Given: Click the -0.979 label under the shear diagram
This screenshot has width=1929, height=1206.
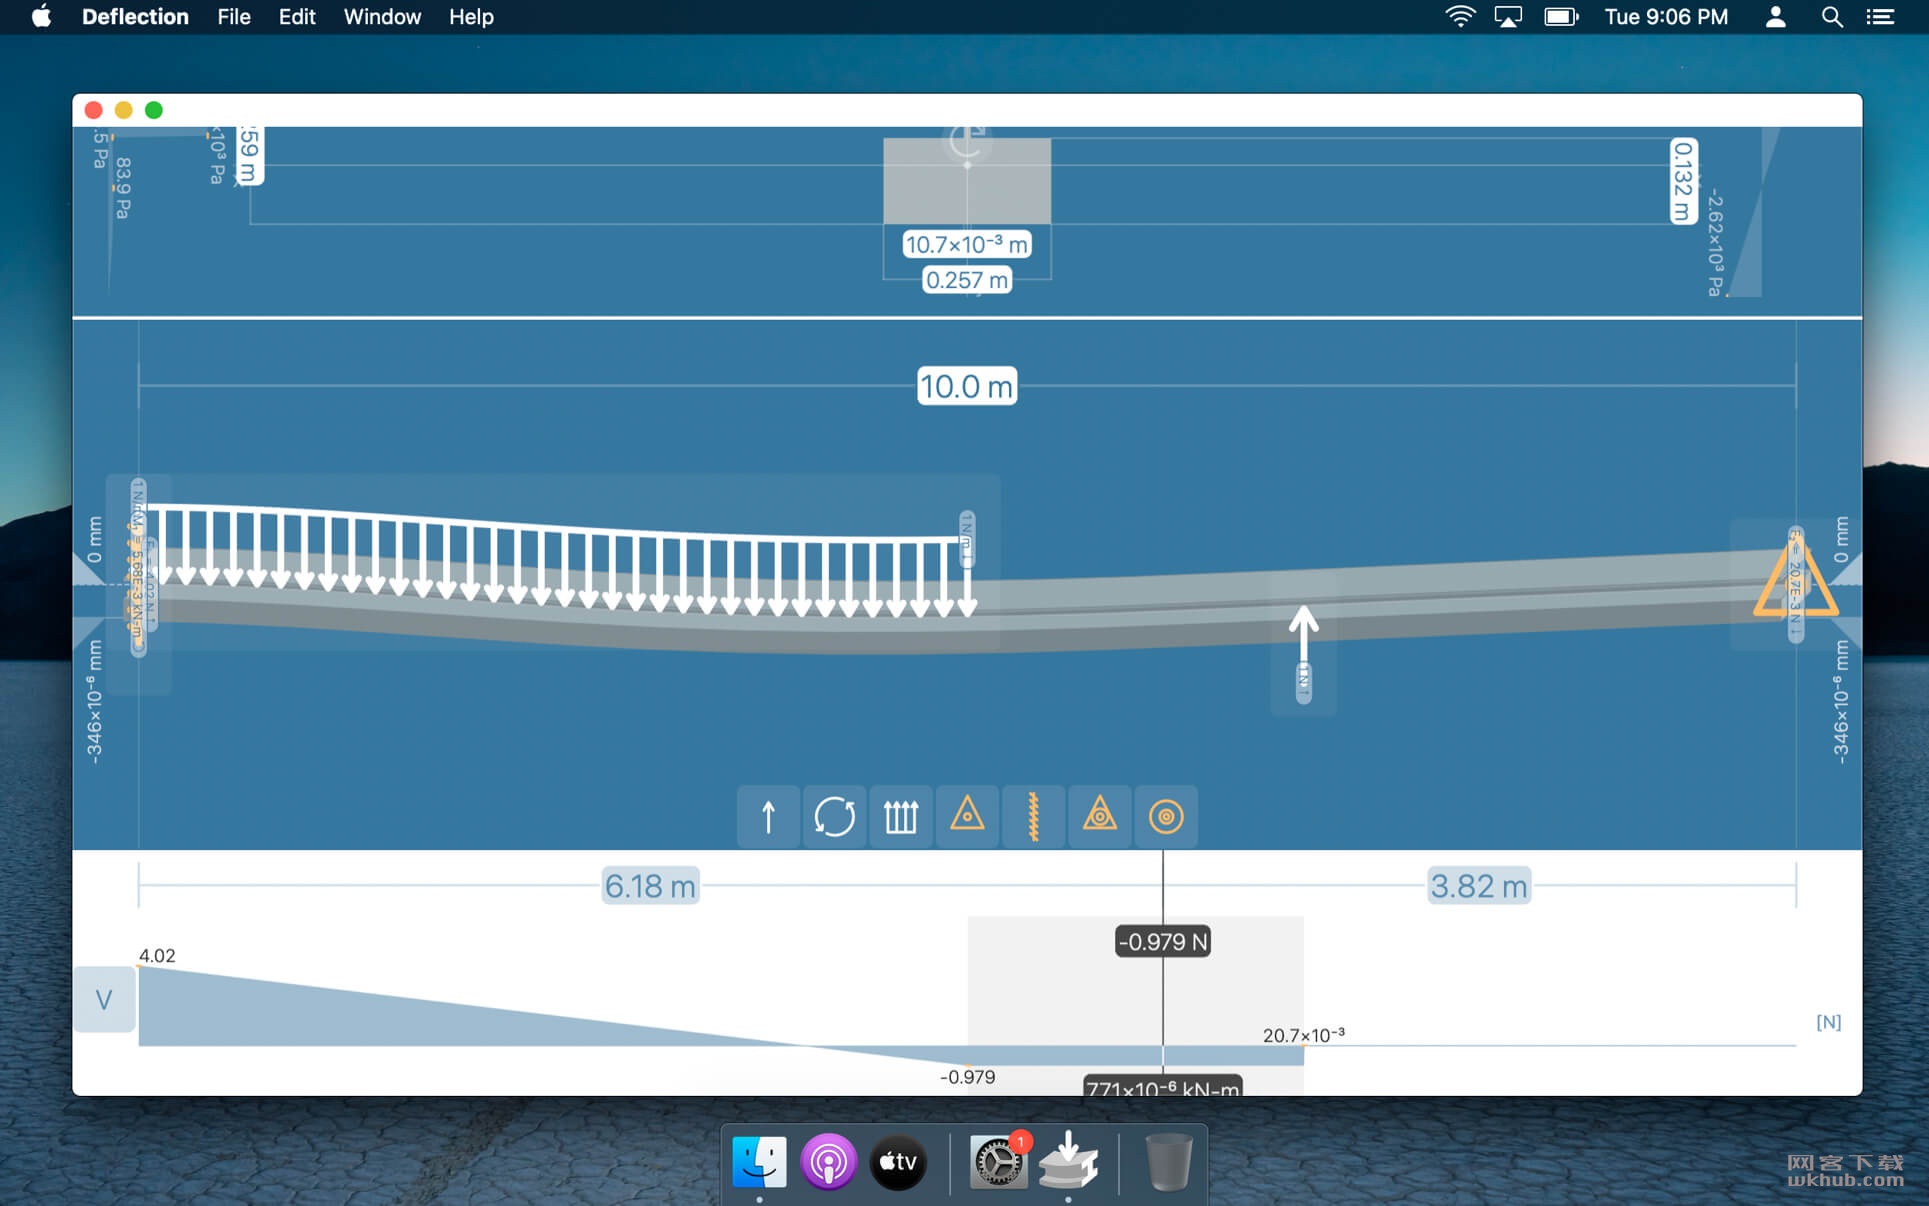Looking at the screenshot, I should point(967,1077).
